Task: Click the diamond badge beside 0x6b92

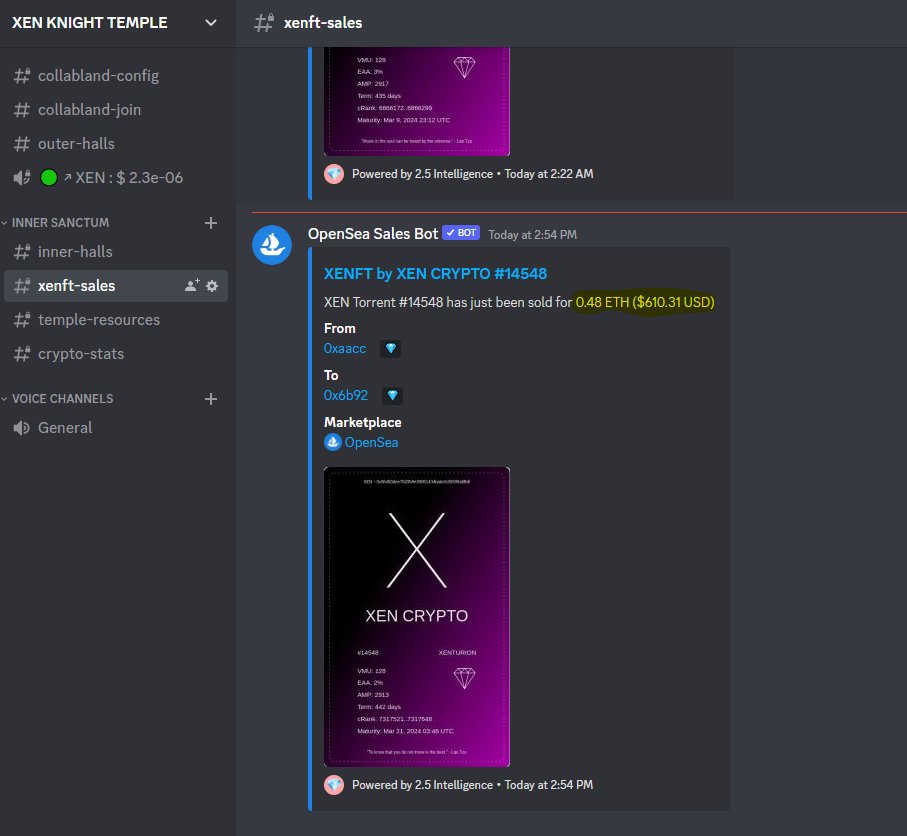Action: coord(392,395)
